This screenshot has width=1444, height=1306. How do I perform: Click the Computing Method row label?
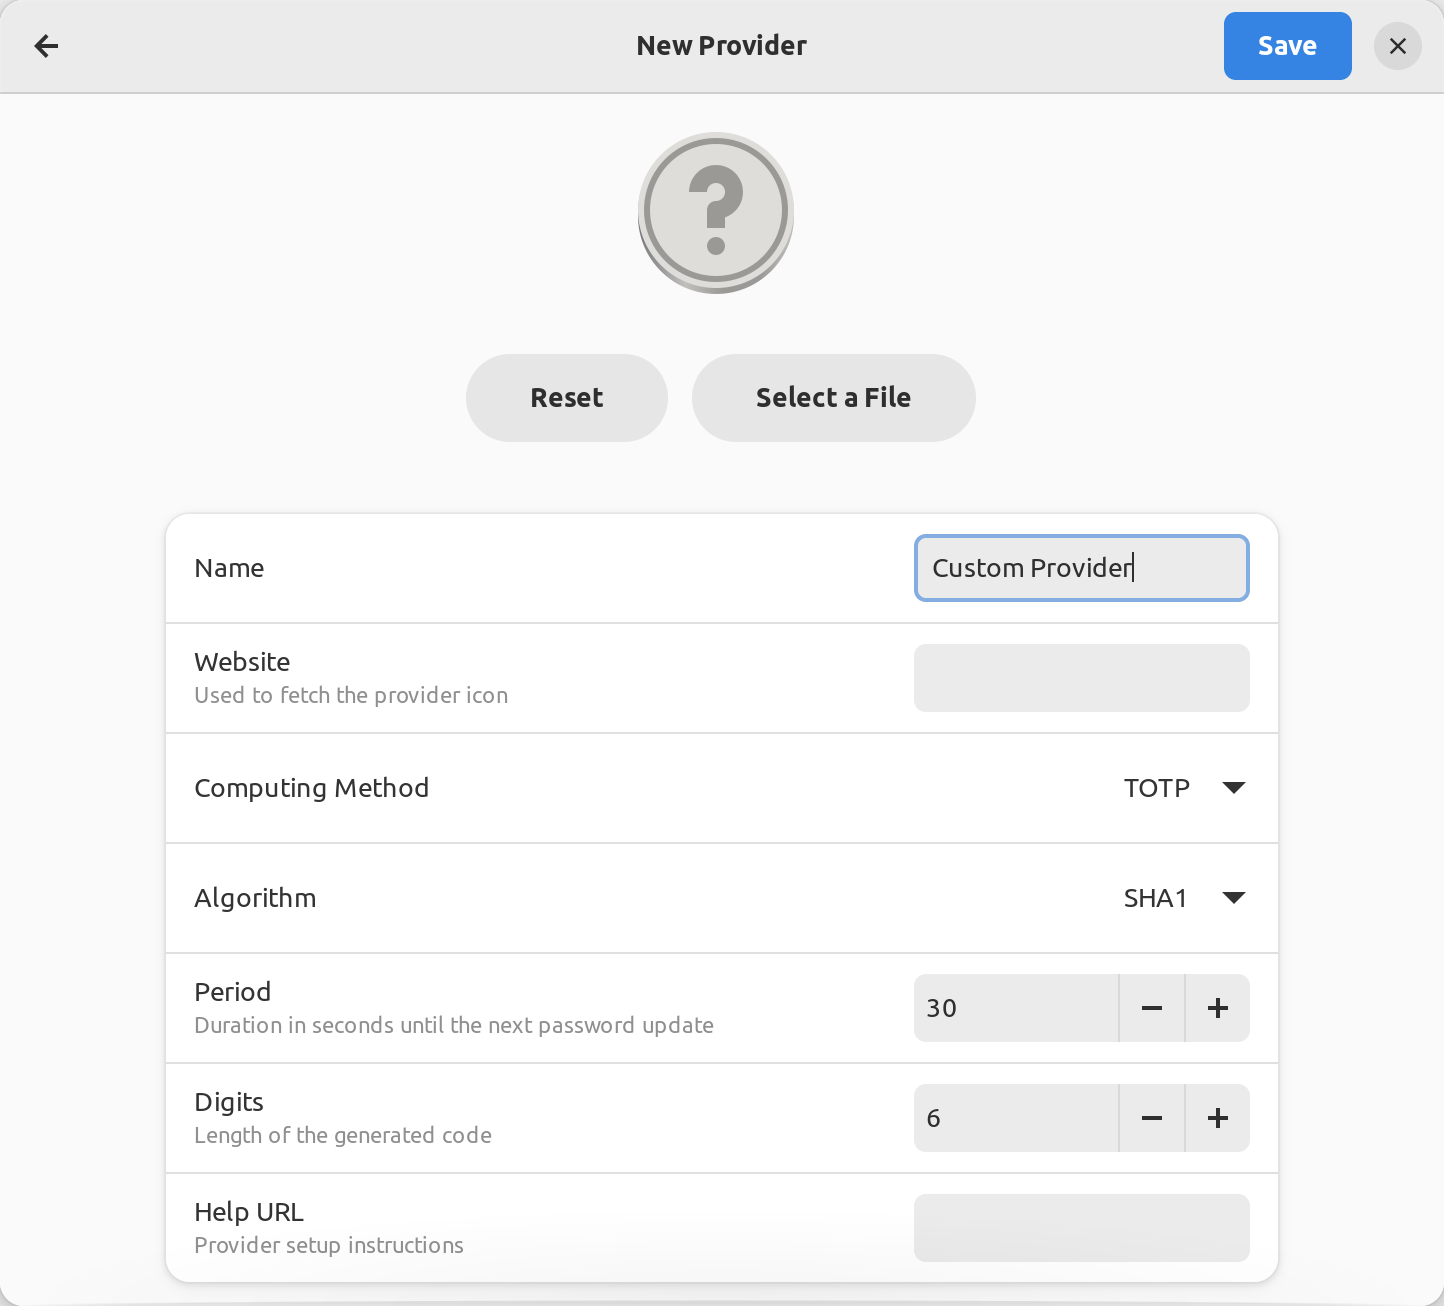311,788
